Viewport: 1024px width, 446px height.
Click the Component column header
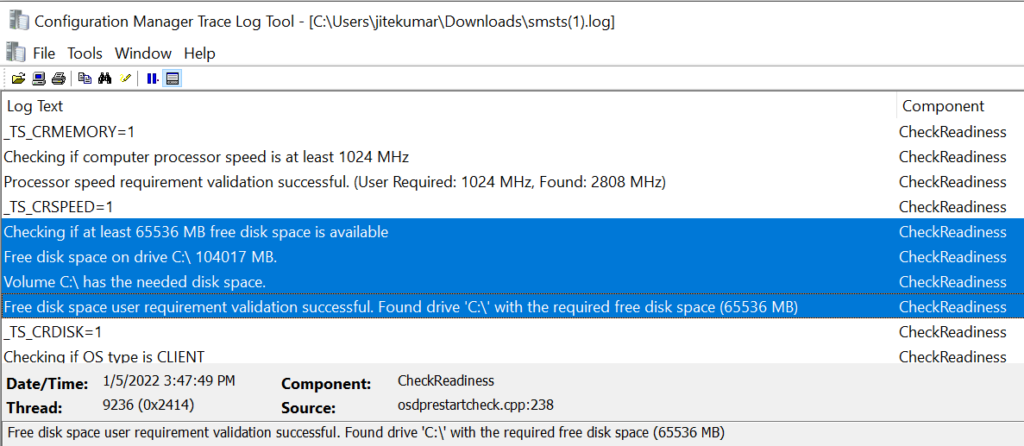tap(960, 106)
